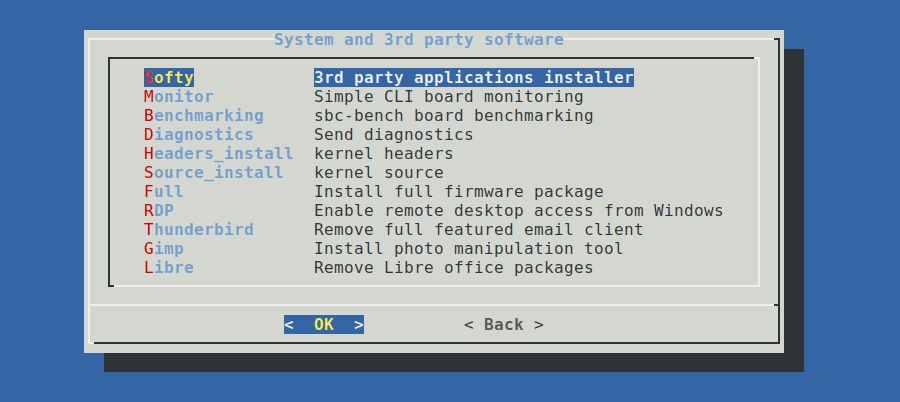Select the Headers_install entry

219,154
